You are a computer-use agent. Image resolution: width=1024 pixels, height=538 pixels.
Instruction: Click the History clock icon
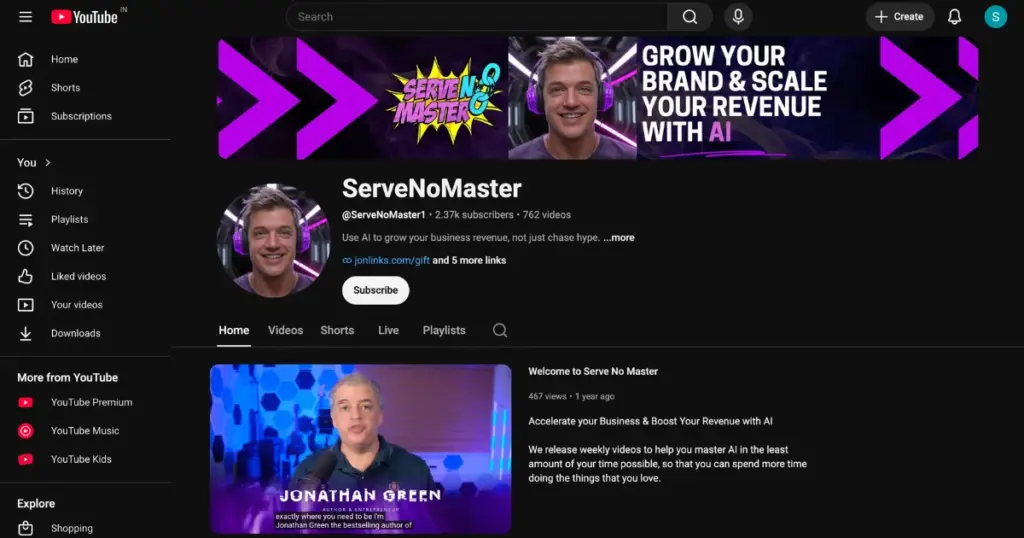(x=25, y=191)
